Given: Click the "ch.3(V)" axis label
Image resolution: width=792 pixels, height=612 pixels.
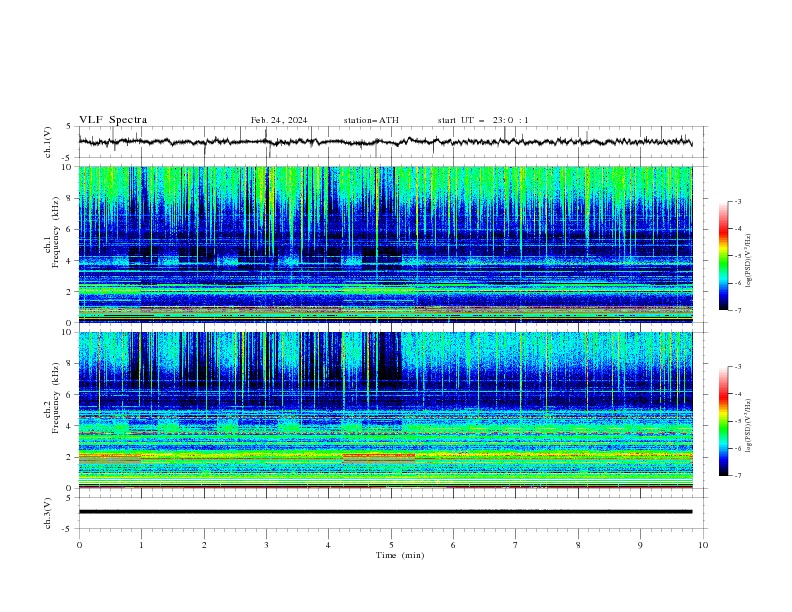Looking at the screenshot, I should point(48,514).
